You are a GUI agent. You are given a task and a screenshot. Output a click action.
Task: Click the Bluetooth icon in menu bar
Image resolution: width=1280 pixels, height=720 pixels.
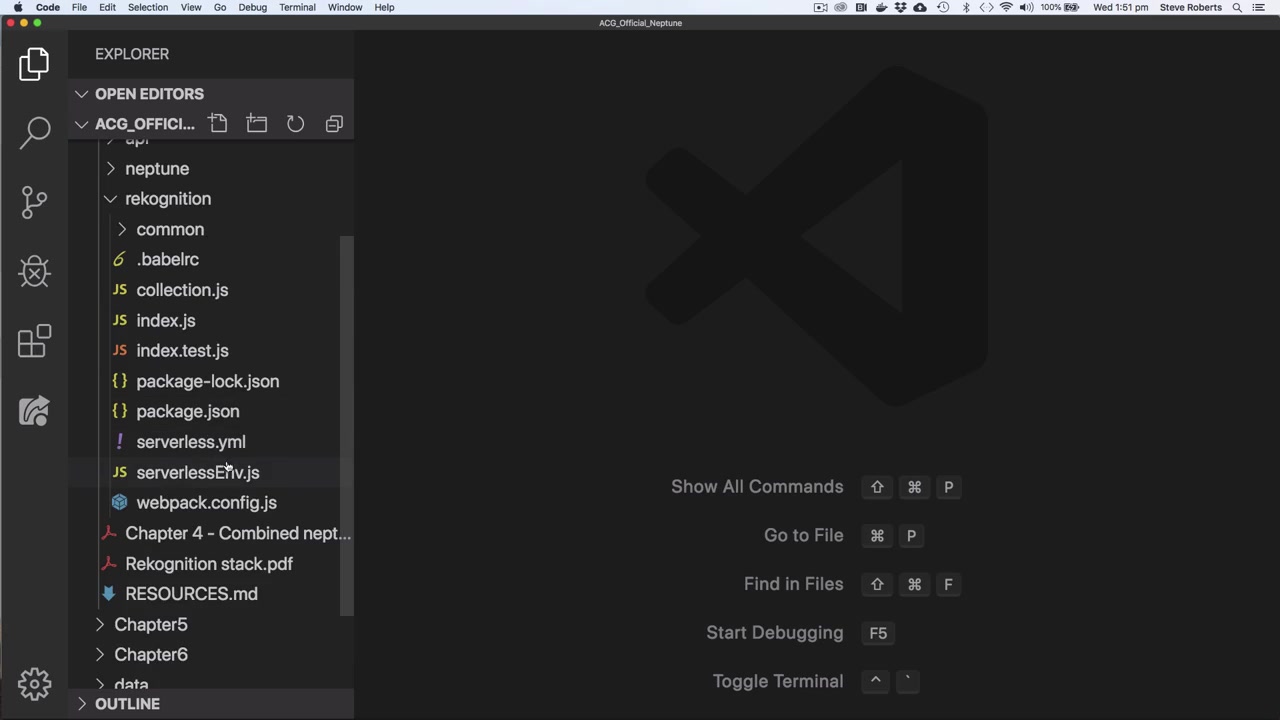point(966,7)
